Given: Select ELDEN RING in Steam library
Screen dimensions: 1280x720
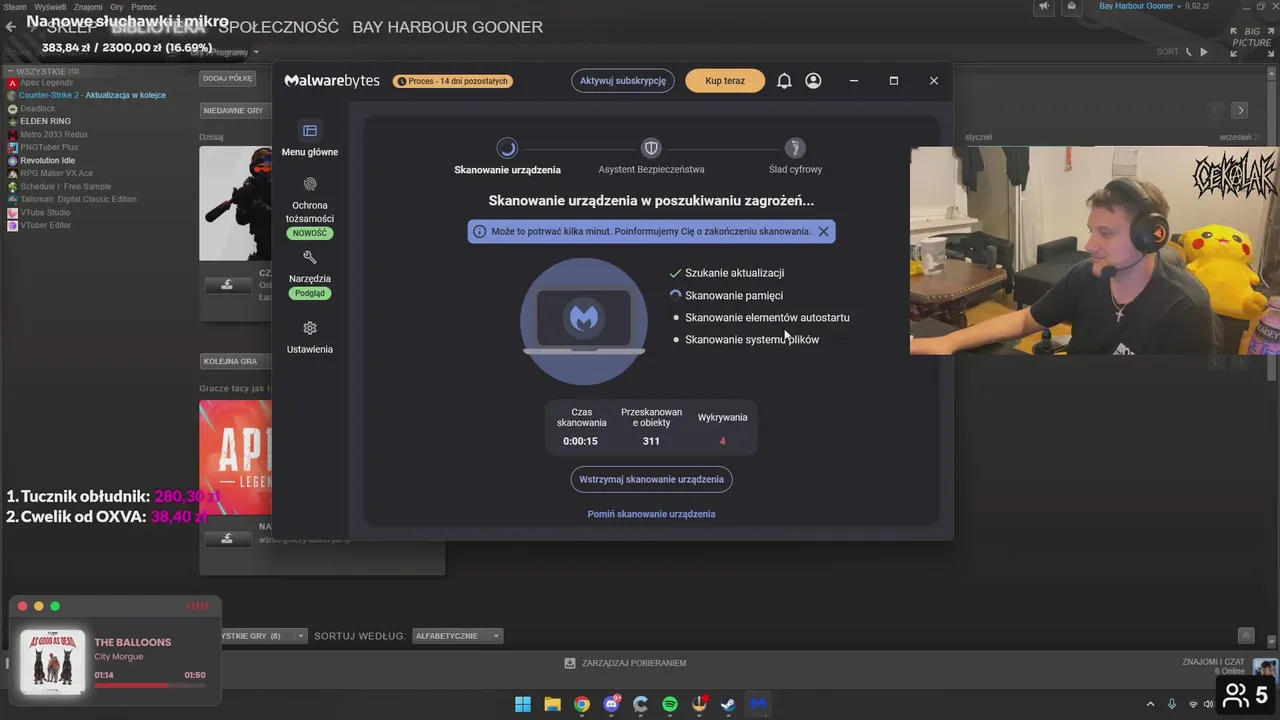Looking at the screenshot, I should 45,121.
